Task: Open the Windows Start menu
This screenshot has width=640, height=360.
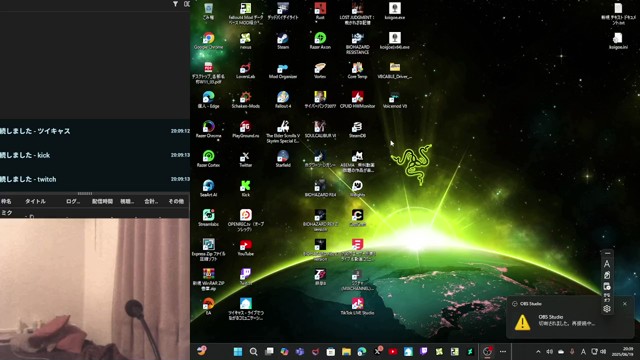Action: (238, 351)
